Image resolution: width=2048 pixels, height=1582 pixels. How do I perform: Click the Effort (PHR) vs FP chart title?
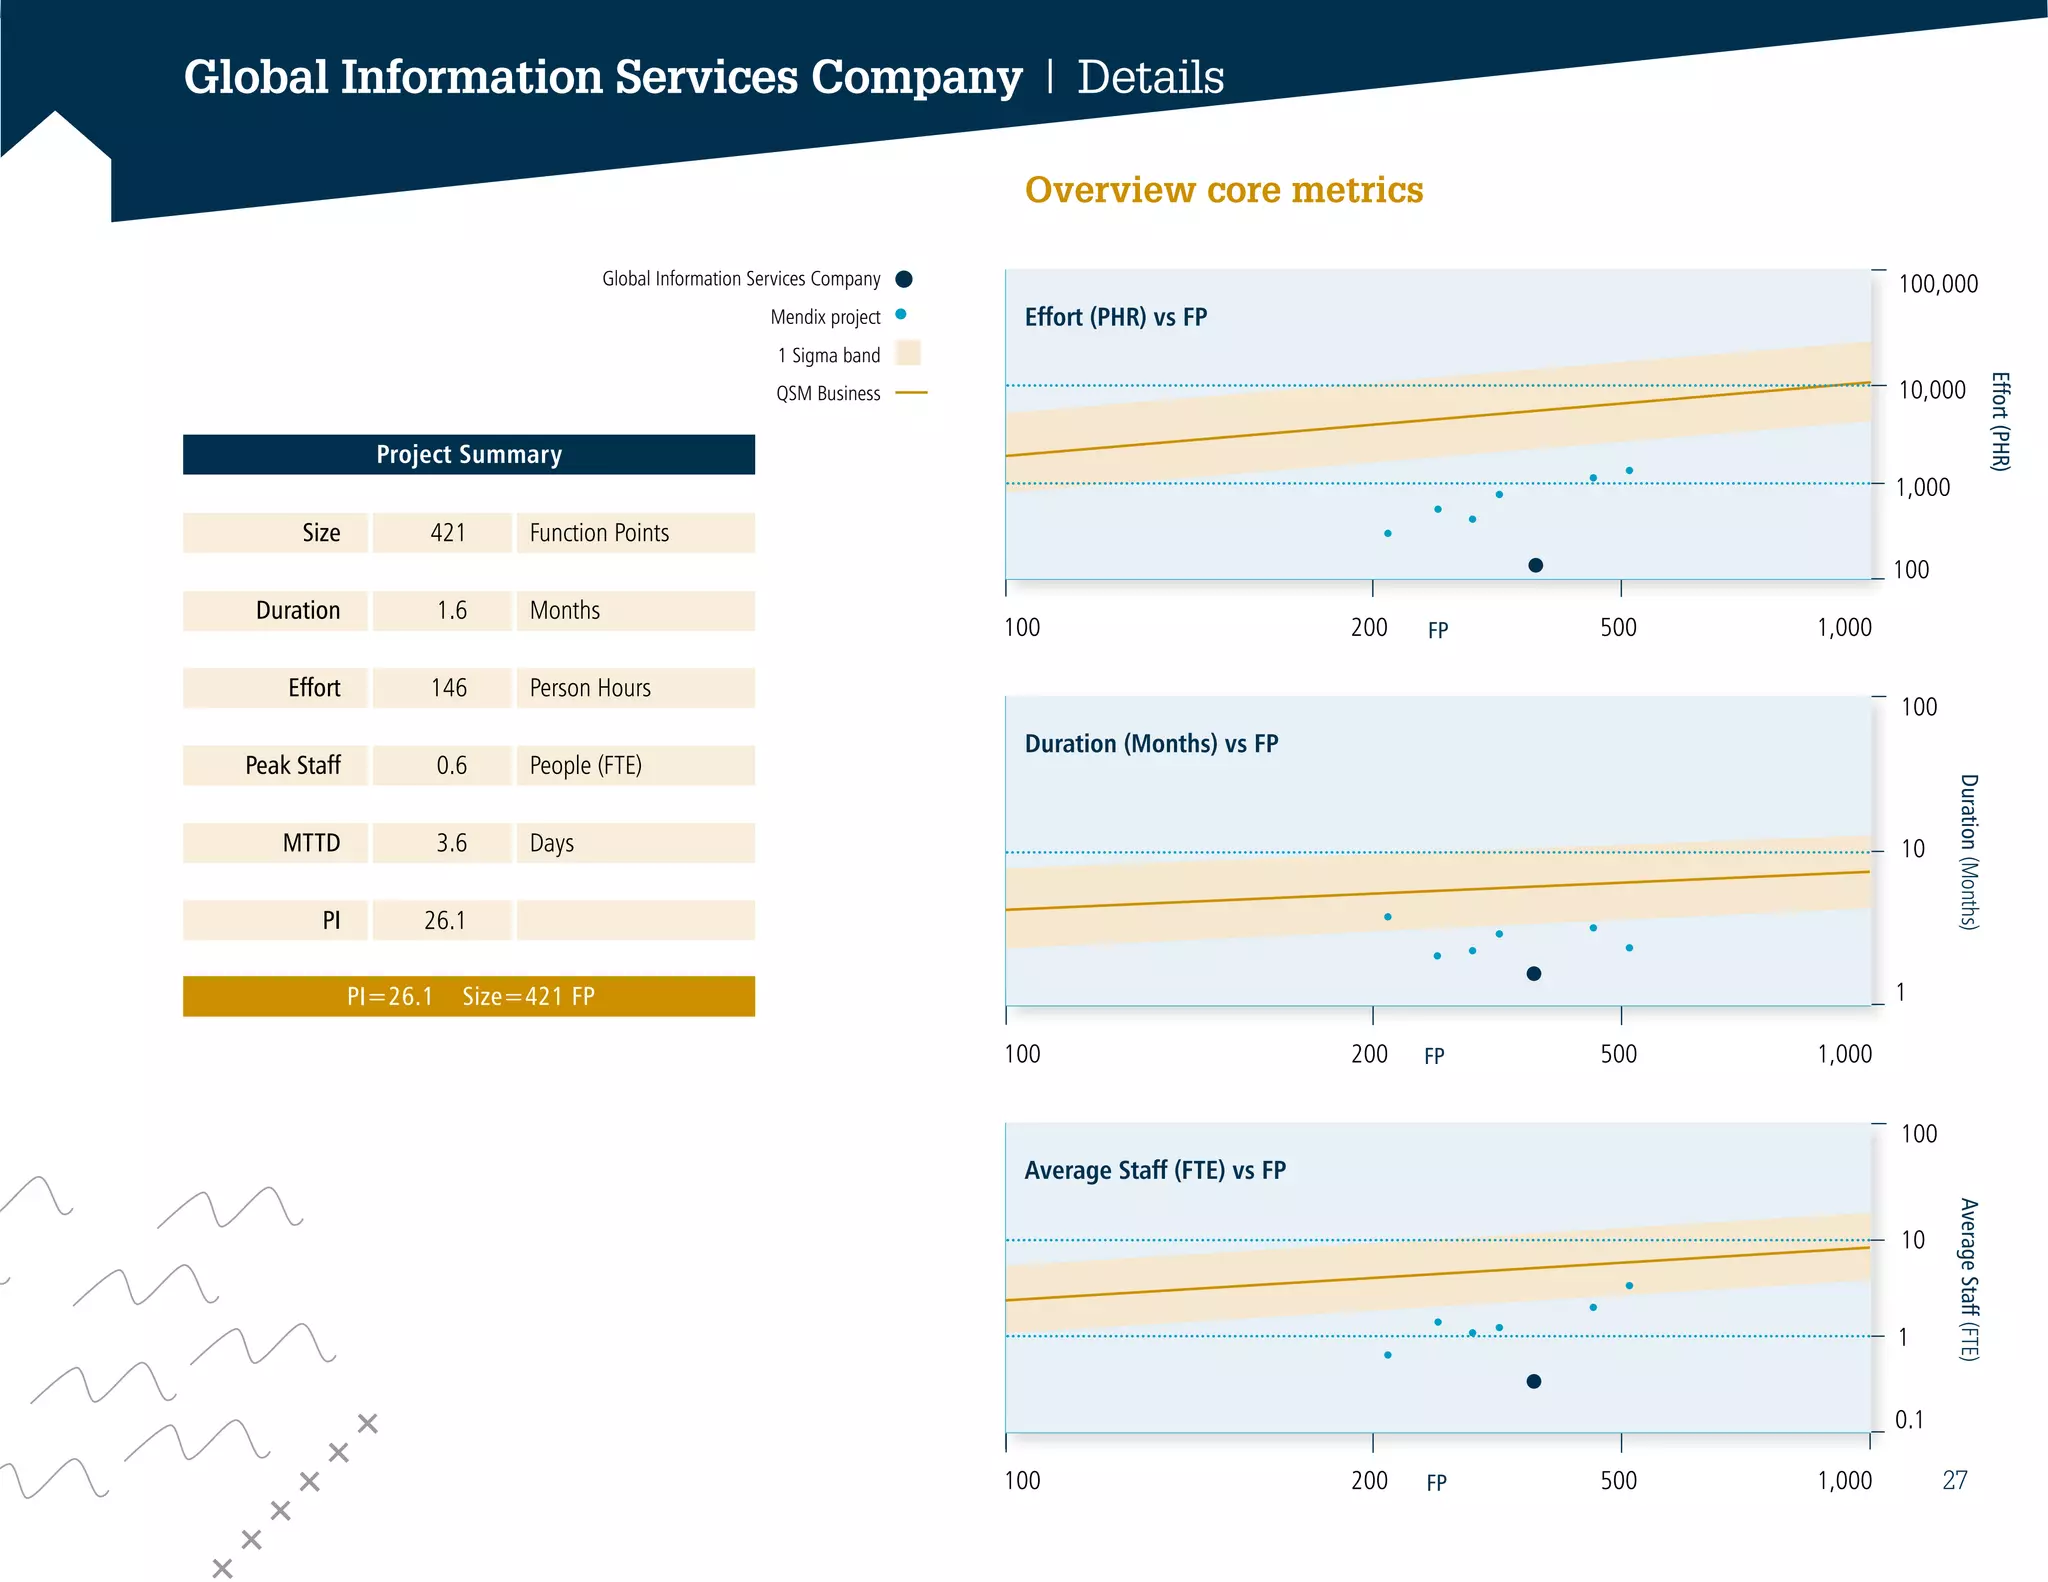click(1116, 317)
